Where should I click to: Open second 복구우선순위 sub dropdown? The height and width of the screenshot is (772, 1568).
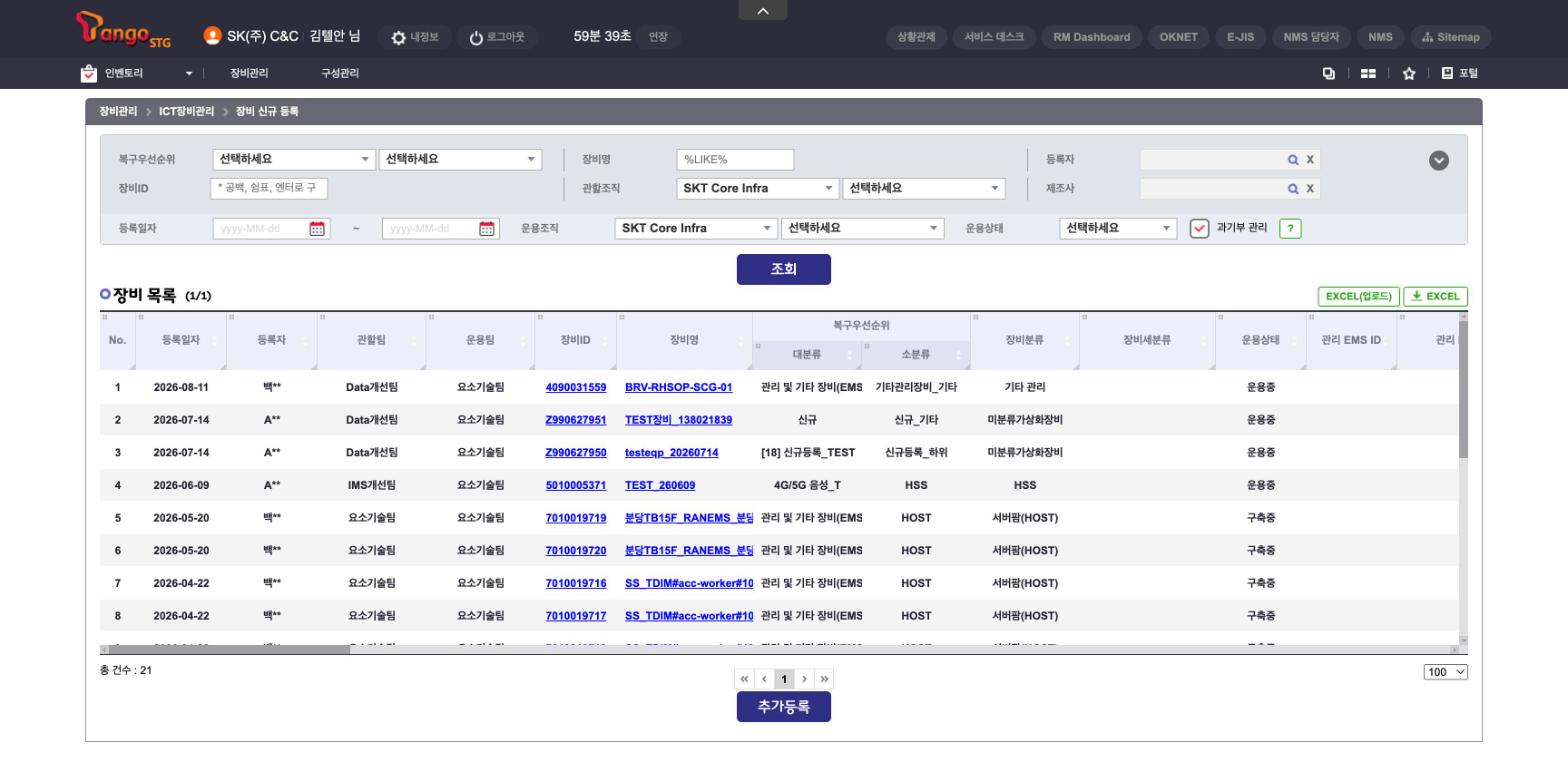point(460,159)
